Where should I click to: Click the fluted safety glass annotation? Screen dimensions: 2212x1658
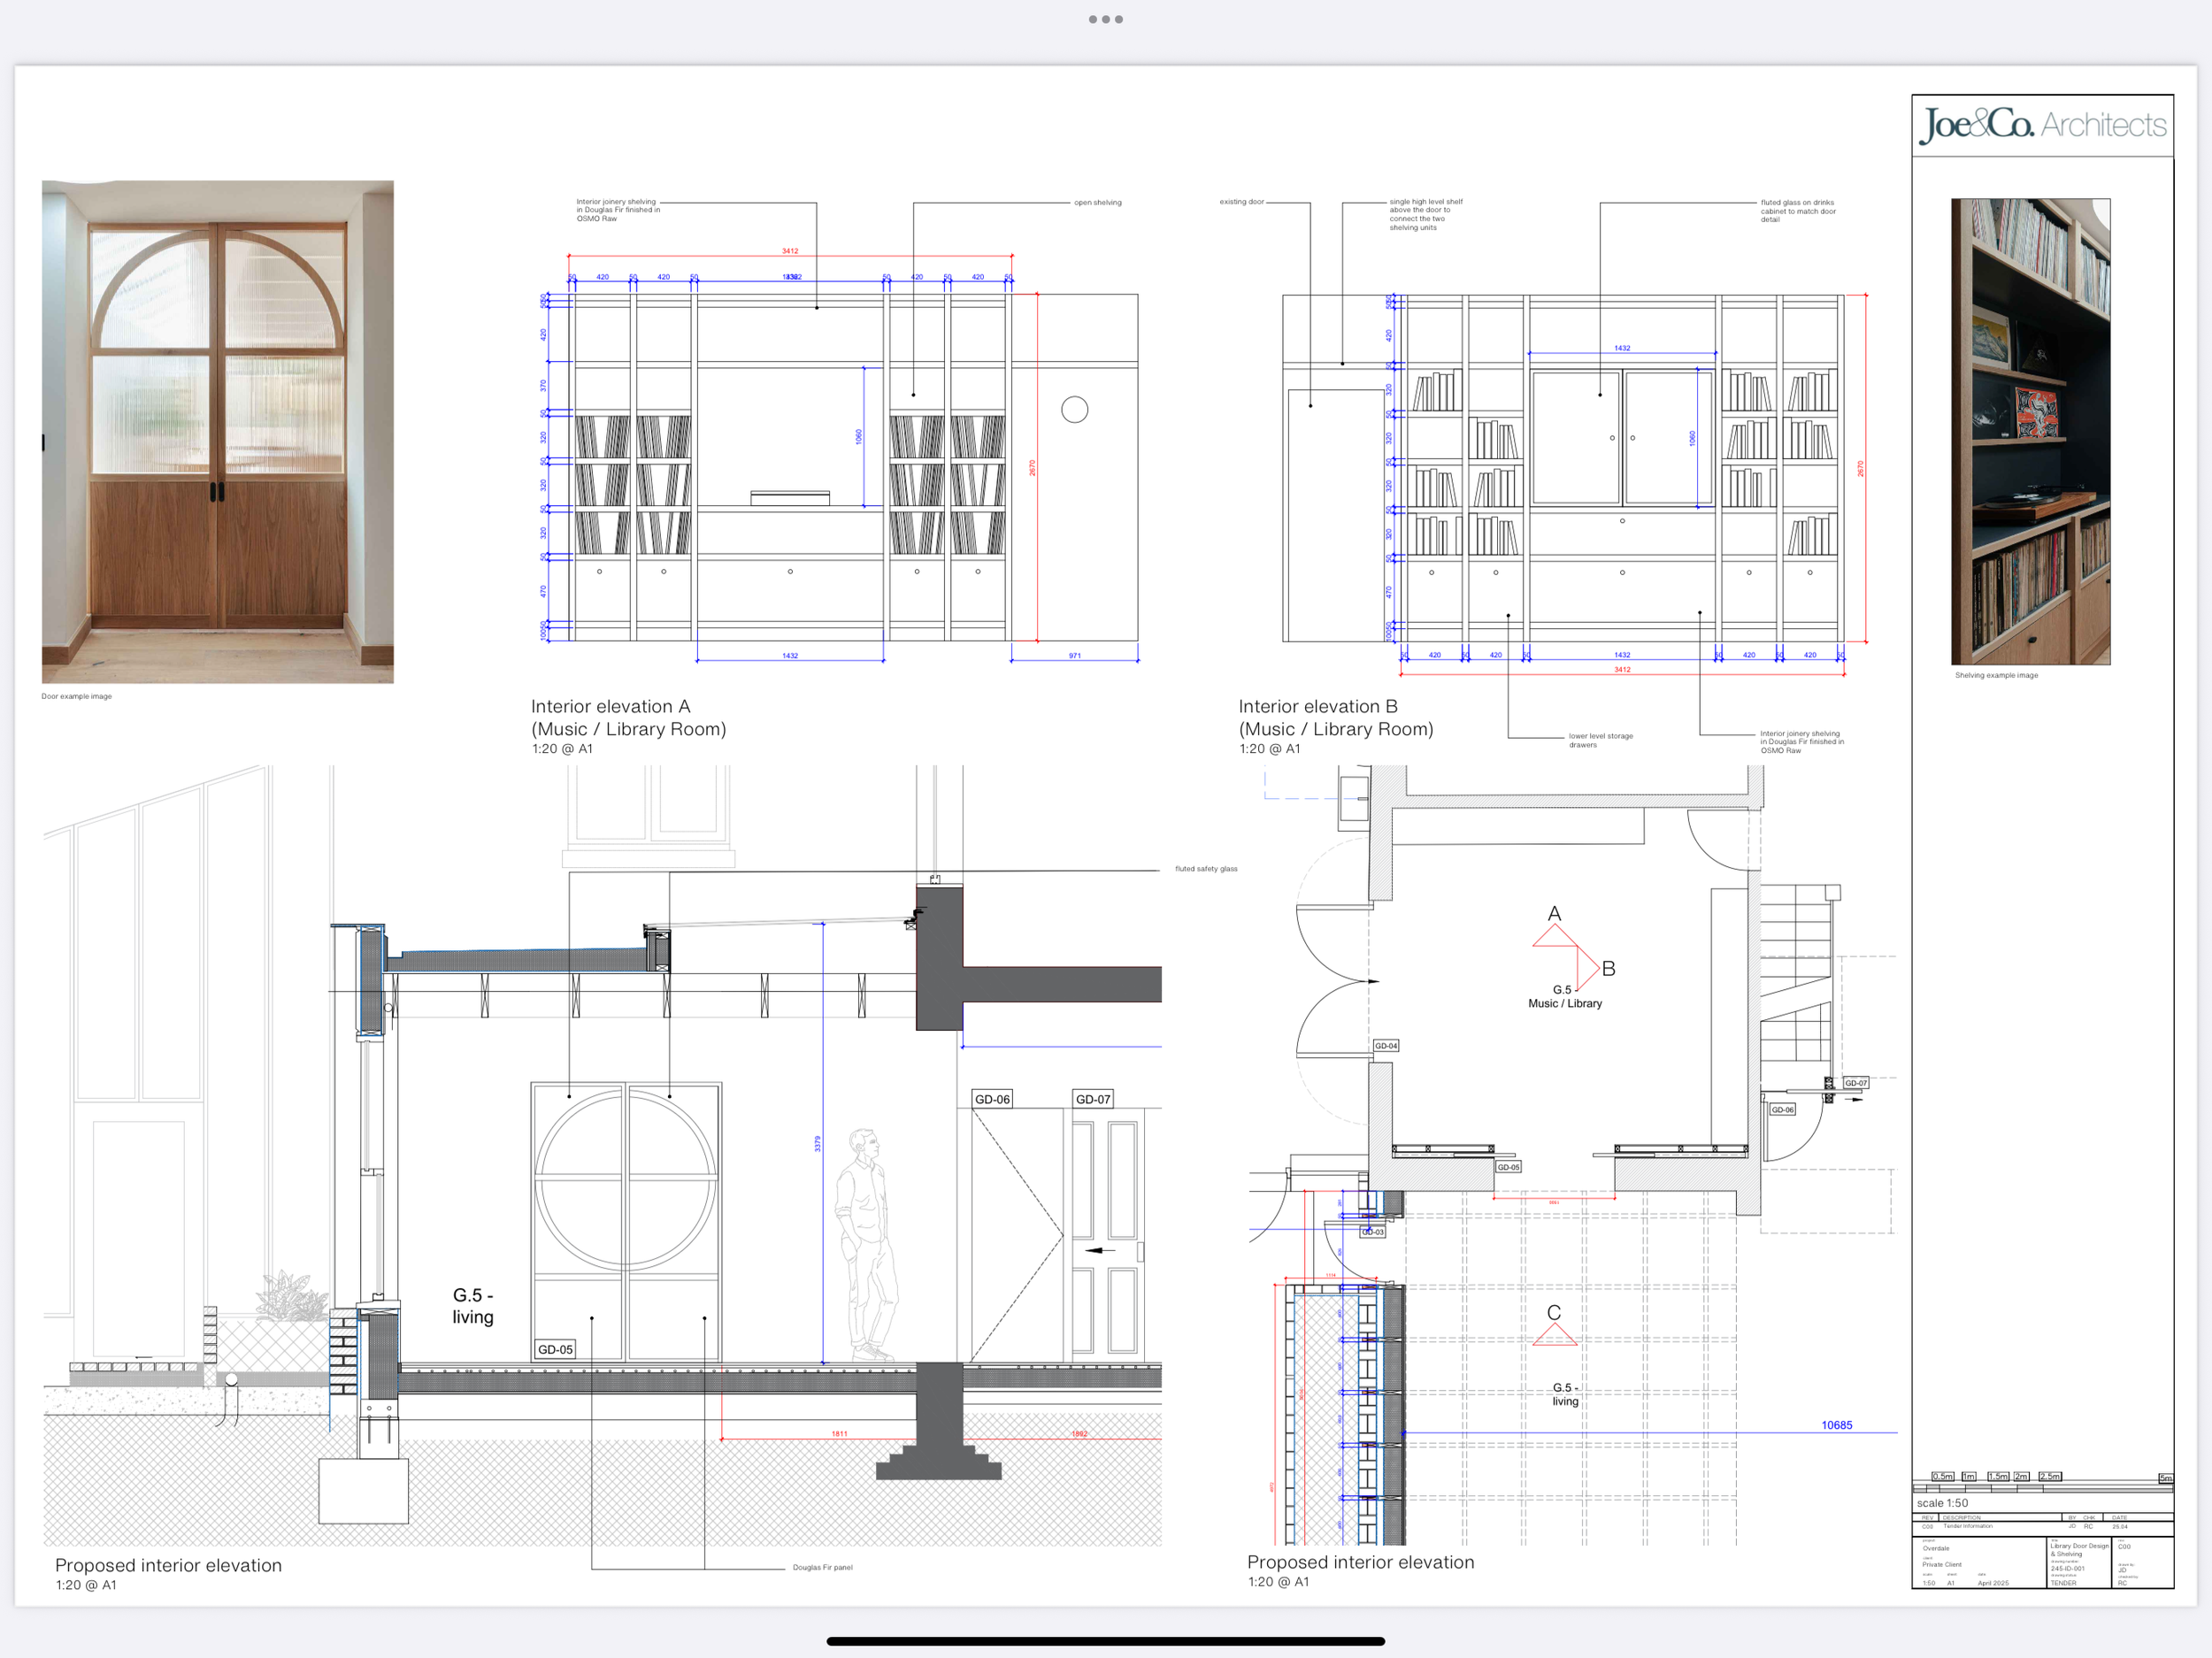tap(1205, 869)
